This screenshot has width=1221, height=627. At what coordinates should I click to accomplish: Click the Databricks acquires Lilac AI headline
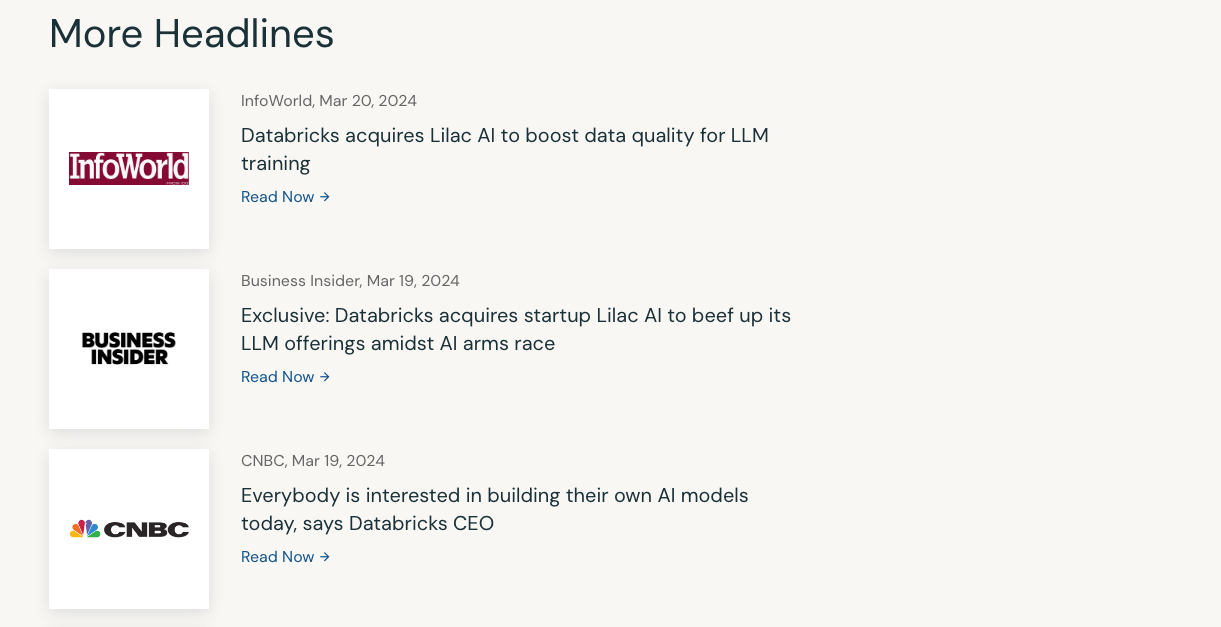point(504,149)
